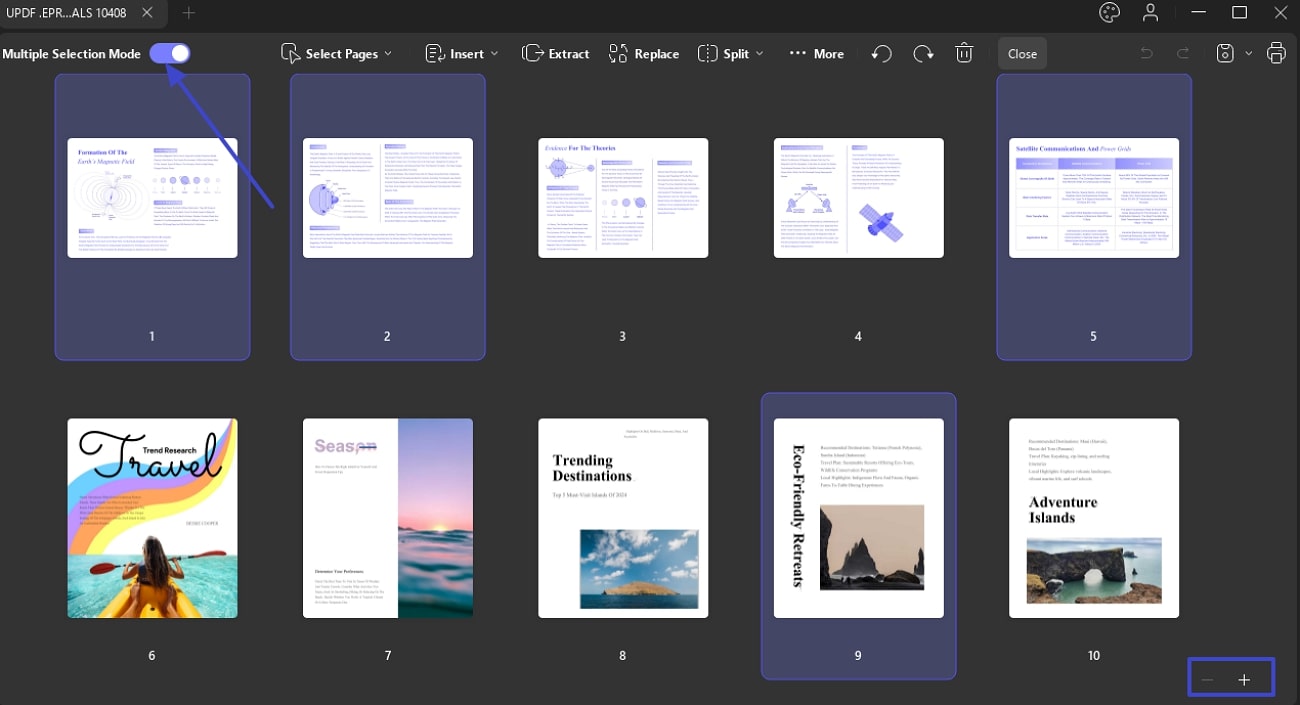Image resolution: width=1300 pixels, height=705 pixels.
Task: Open the save options dropdown arrow
Action: (1248, 54)
